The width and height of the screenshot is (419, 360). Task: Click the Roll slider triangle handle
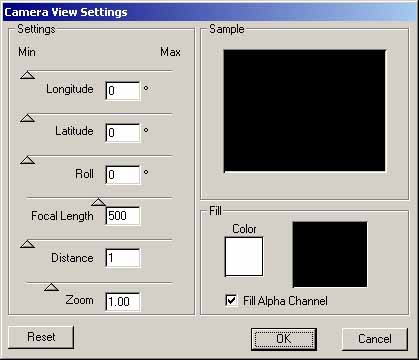27,160
